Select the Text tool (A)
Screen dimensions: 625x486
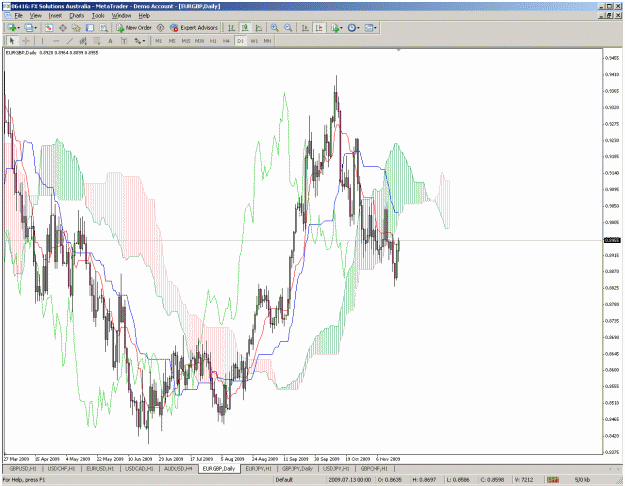(110, 41)
